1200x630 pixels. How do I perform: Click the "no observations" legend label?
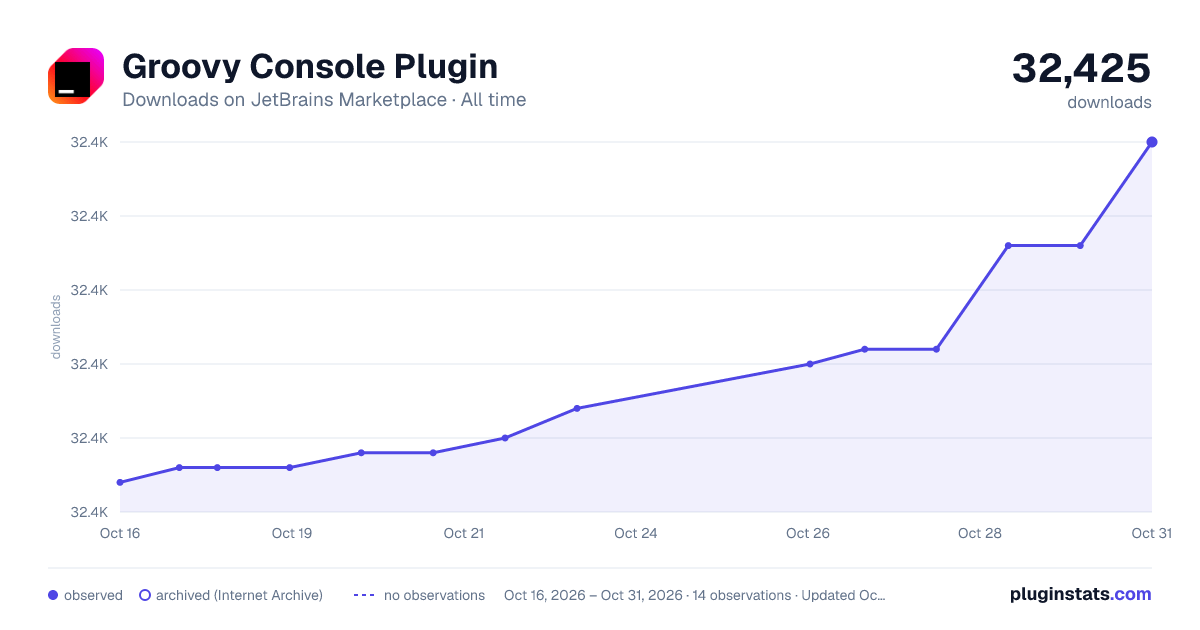434,595
